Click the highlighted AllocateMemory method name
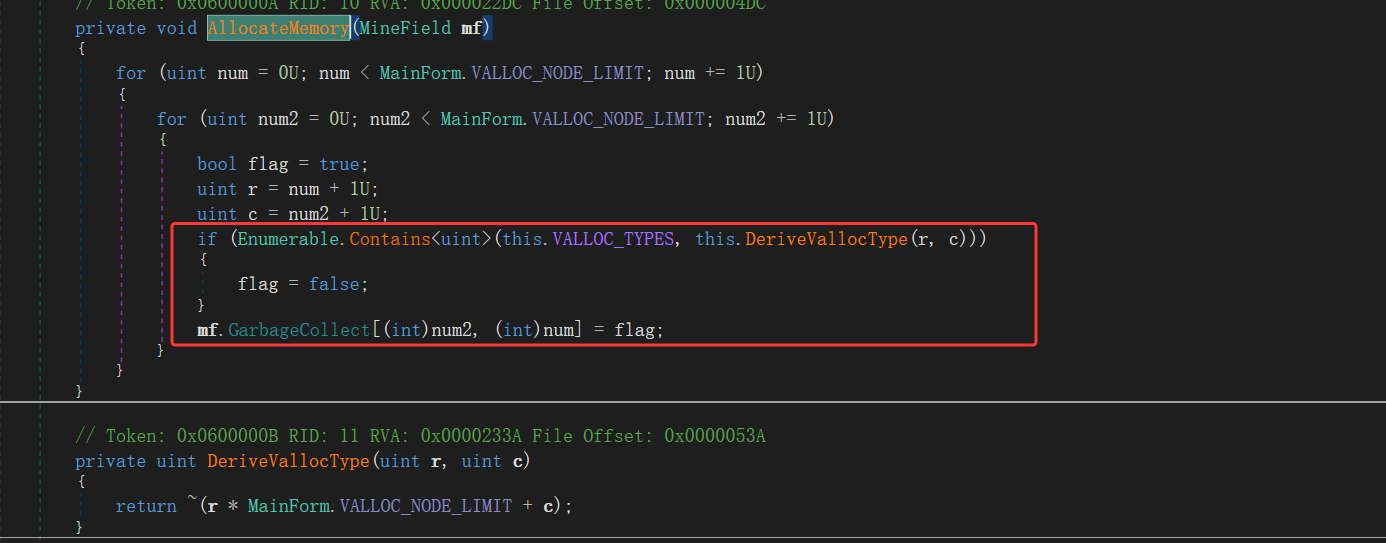The width and height of the screenshot is (1386, 543). [x=278, y=28]
